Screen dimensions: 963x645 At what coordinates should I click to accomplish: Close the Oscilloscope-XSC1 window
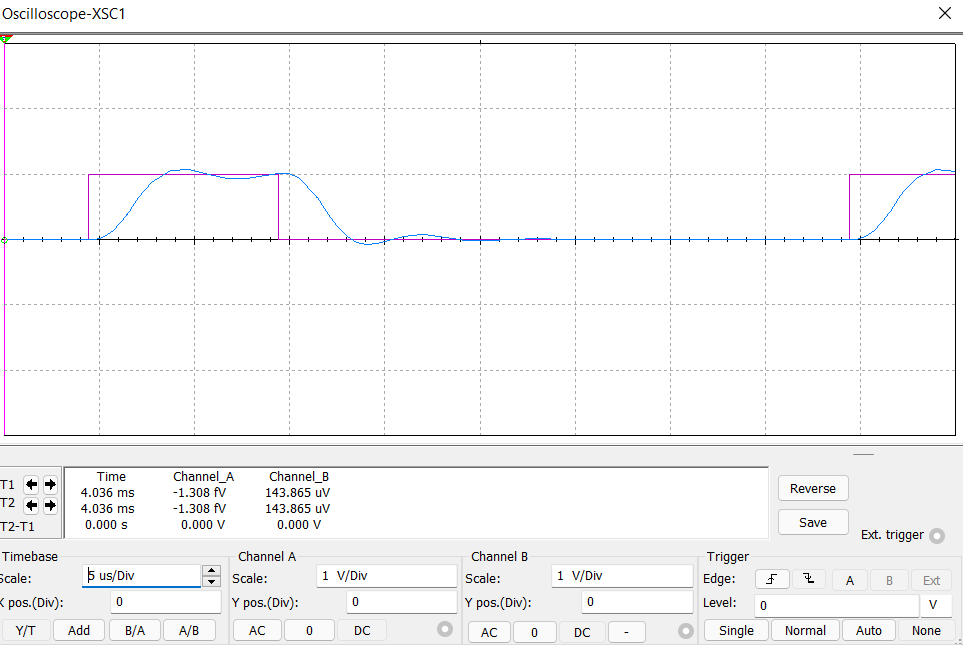tap(945, 13)
